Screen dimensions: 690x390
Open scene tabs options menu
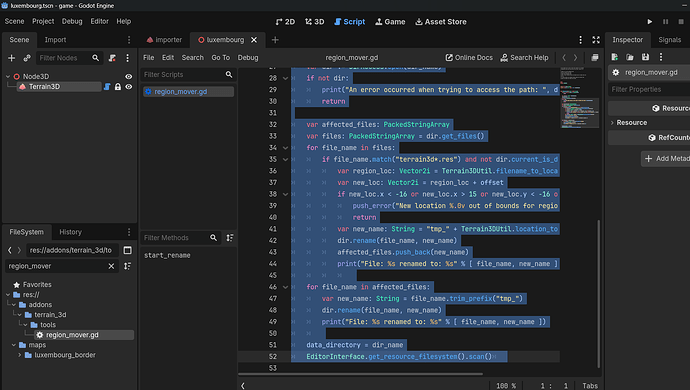coord(580,40)
